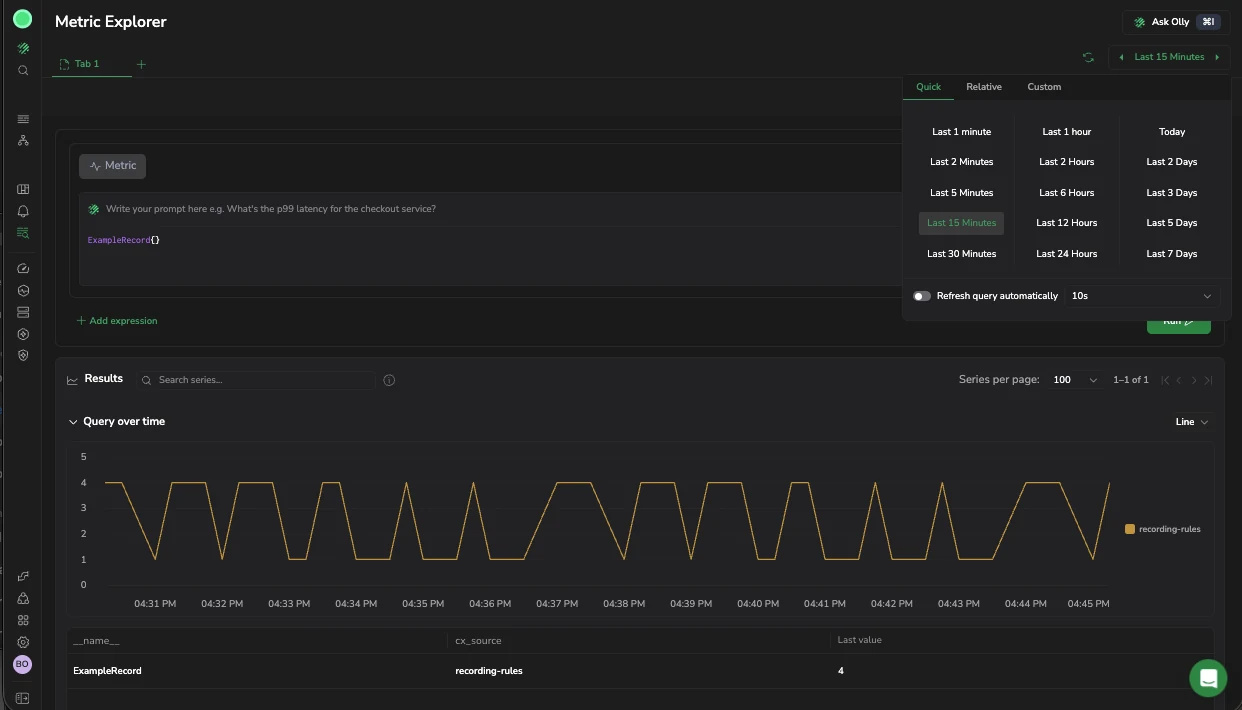Screen dimensions: 1242x710
Task: Open the 10s refresh interval dropdown
Action: pyautogui.click(x=1142, y=296)
